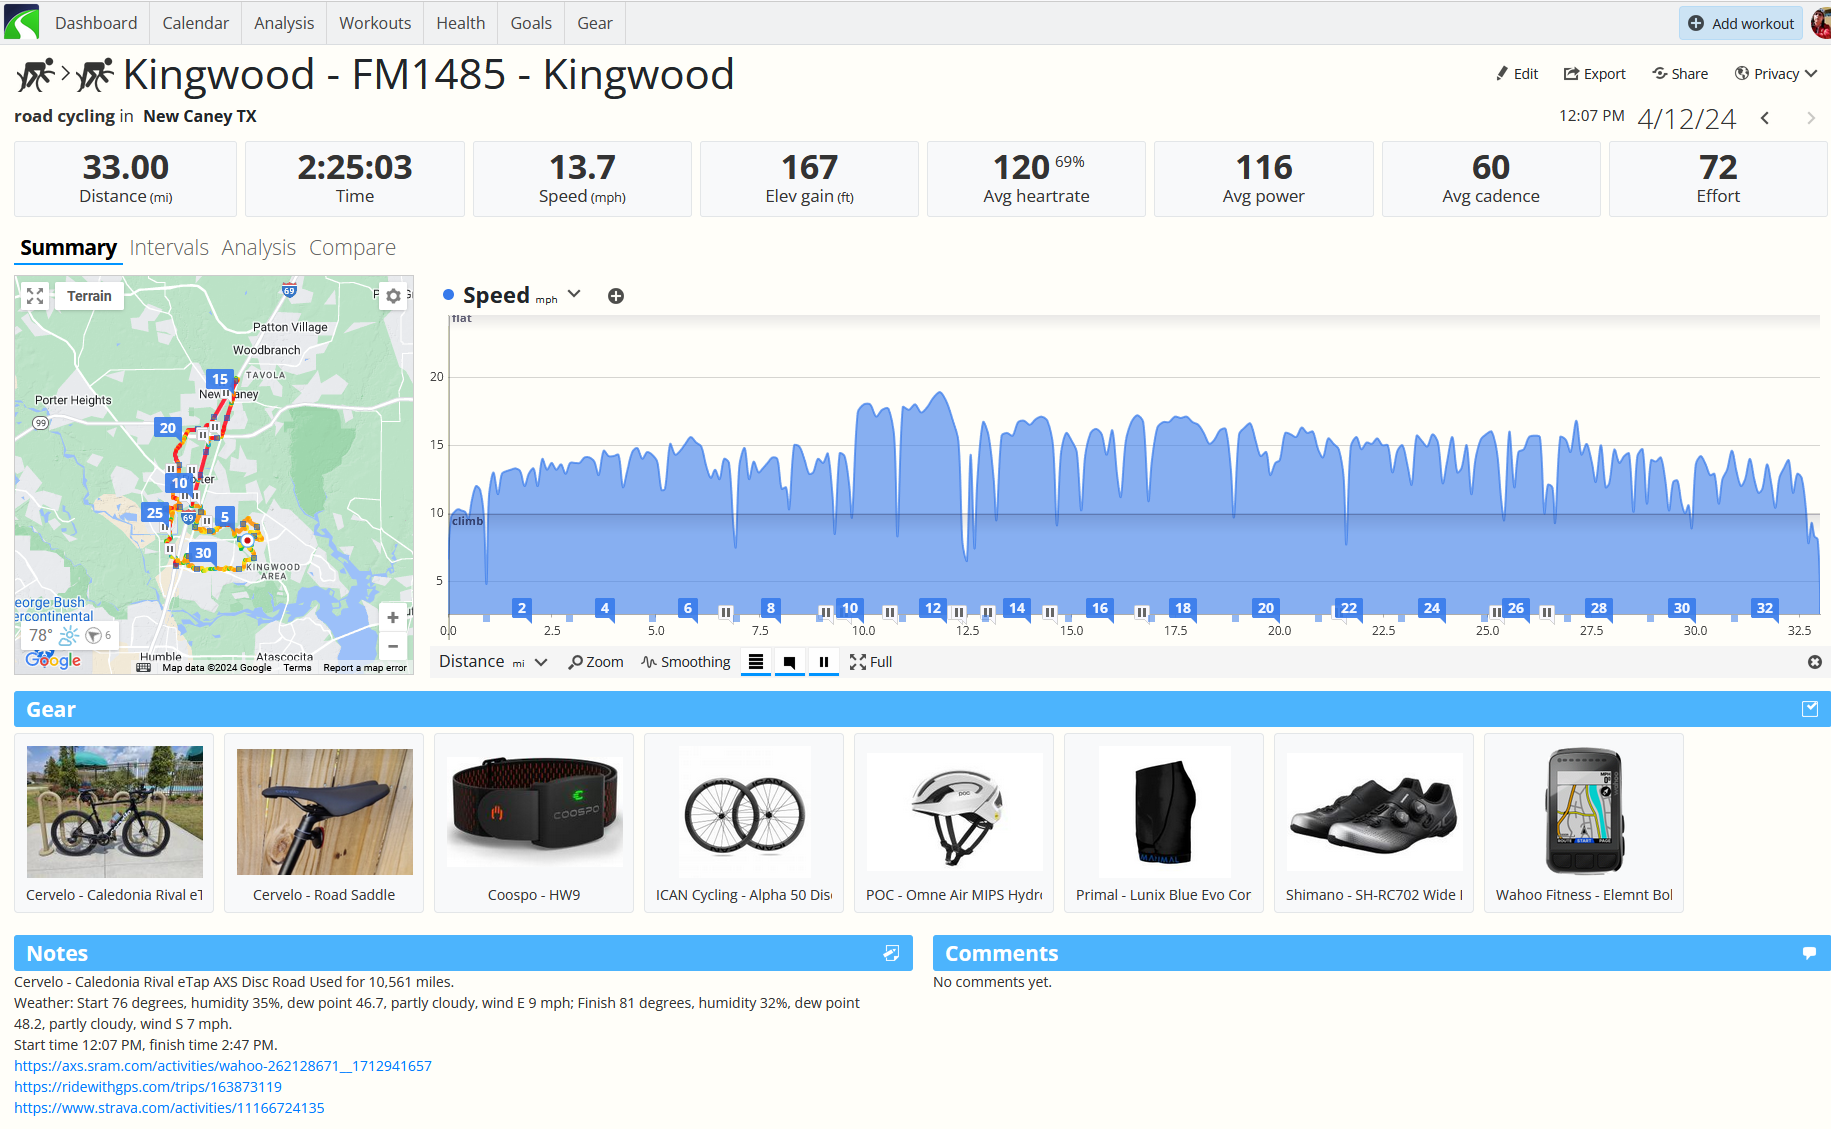Image resolution: width=1831 pixels, height=1129 pixels.
Task: Click mile marker 15 on the map
Action: click(219, 379)
